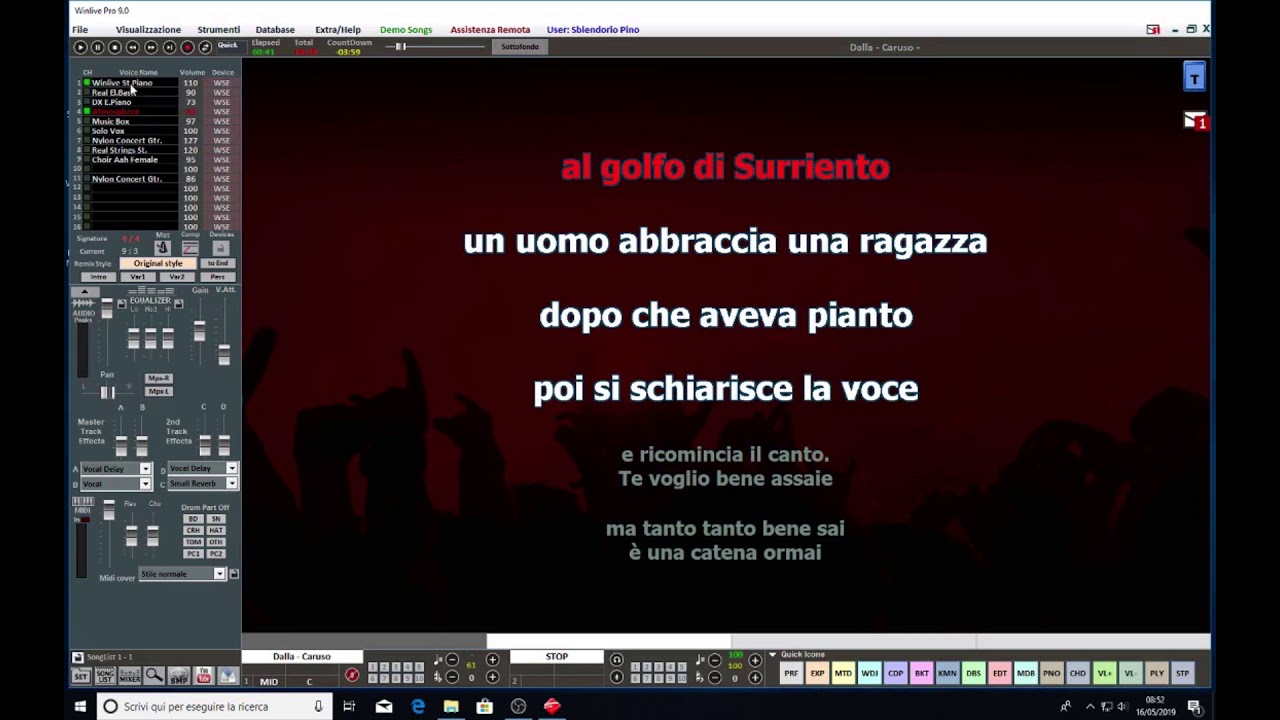The height and width of the screenshot is (720, 1280).
Task: Click the red Record button
Action: [187, 47]
